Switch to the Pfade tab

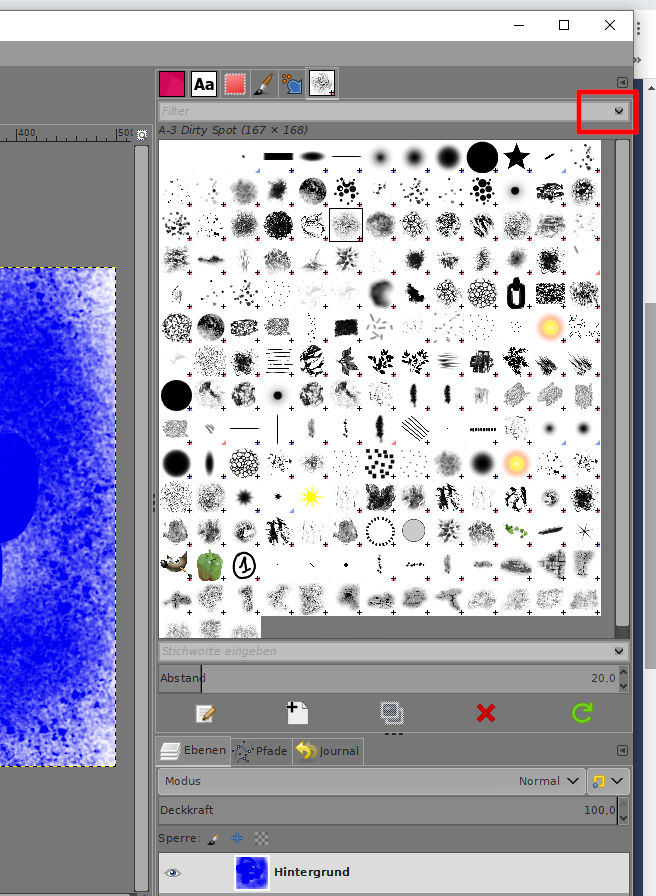(261, 751)
